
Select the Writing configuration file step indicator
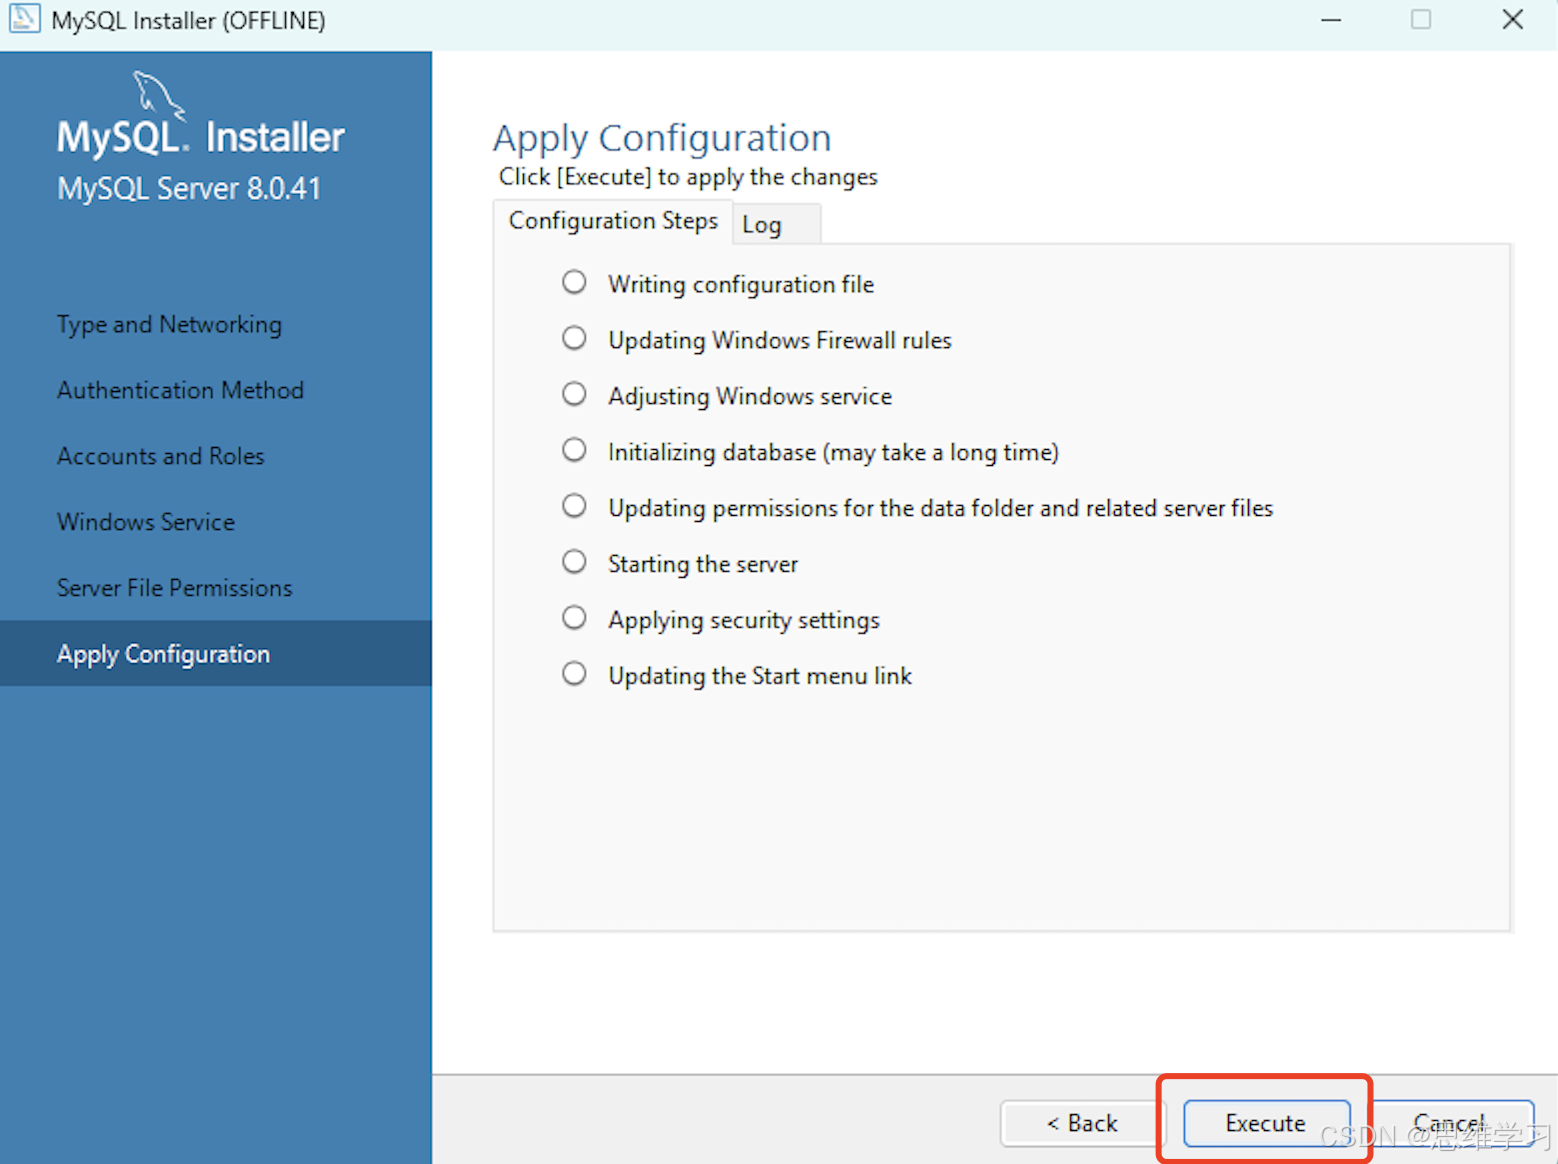coord(574,283)
